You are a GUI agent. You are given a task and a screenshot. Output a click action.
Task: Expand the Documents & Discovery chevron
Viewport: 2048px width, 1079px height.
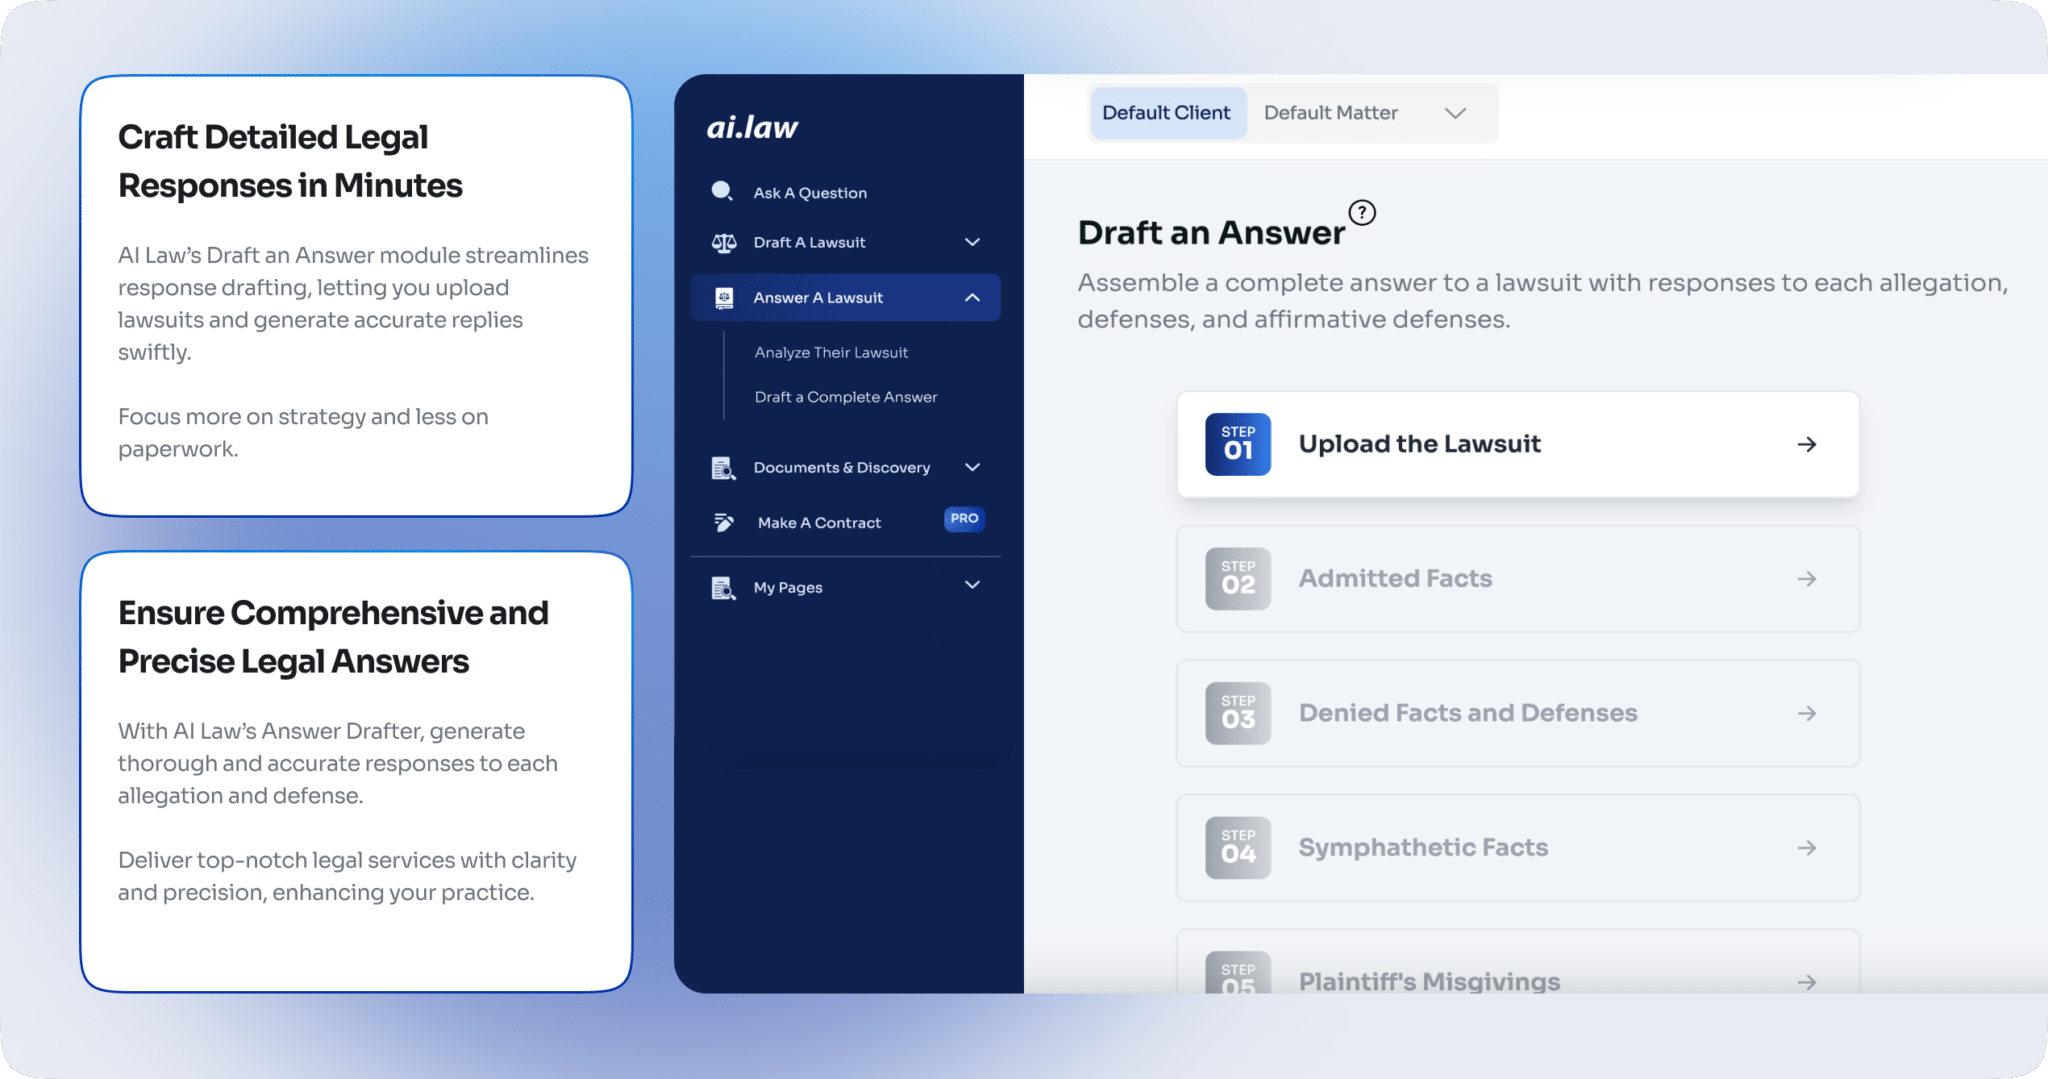point(972,467)
